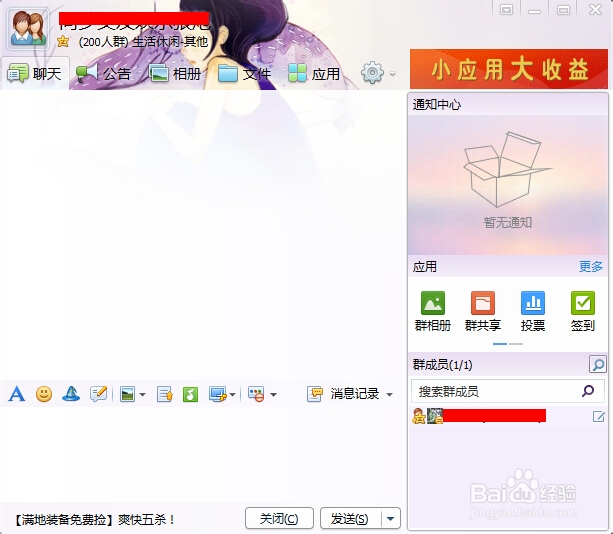Image resolution: width=613 pixels, height=534 pixels.
Task: Open the 公告 announcements tab
Action: [103, 73]
